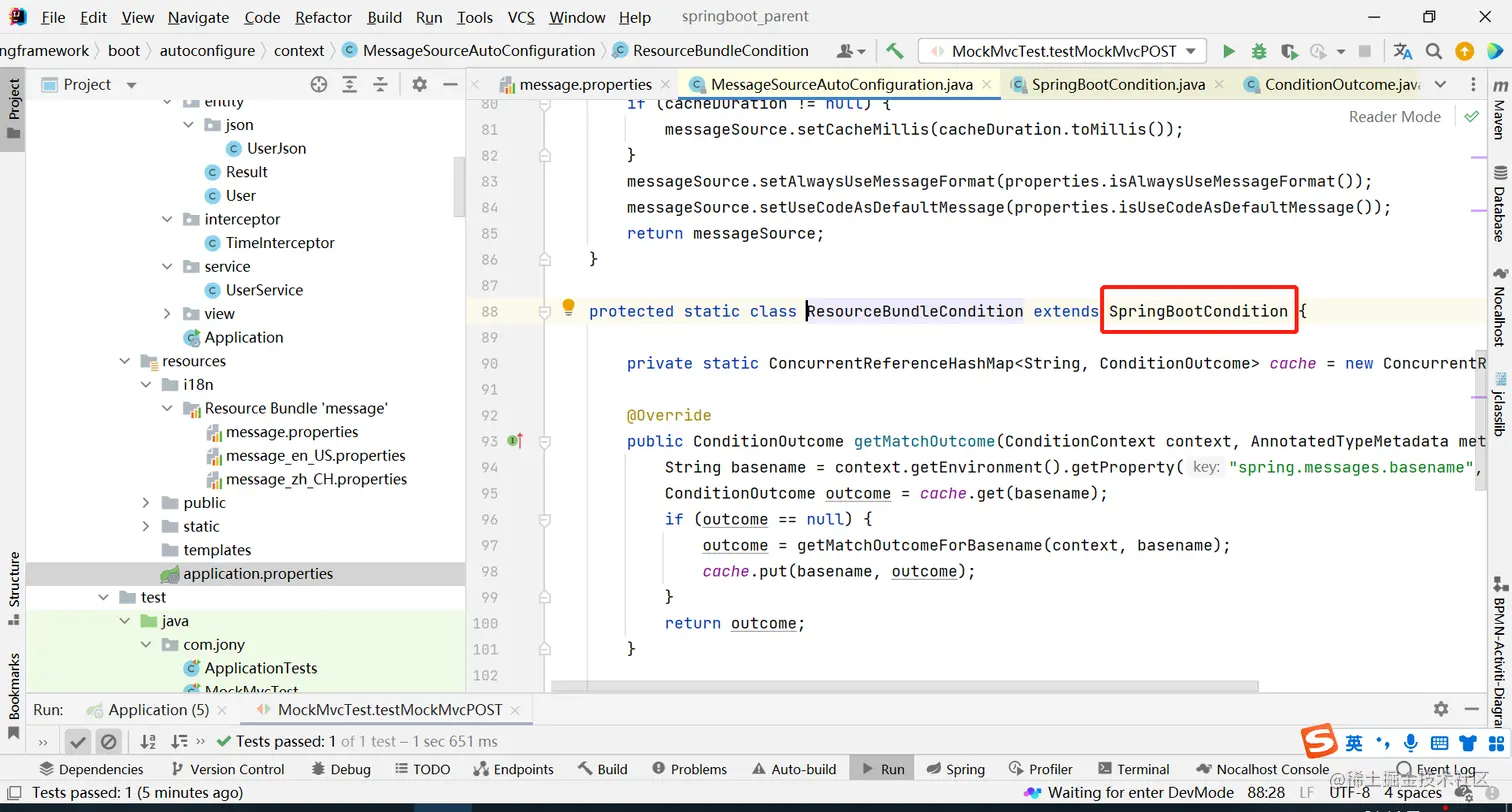Click the orange IDE update arrow icon
This screenshot has width=1512, height=812.
[x=1464, y=51]
